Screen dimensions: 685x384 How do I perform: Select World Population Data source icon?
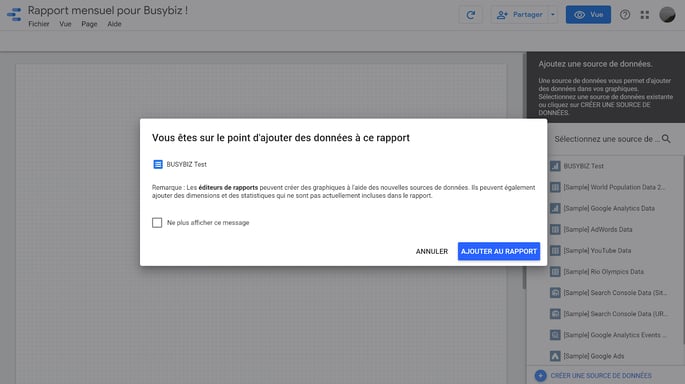[555, 187]
